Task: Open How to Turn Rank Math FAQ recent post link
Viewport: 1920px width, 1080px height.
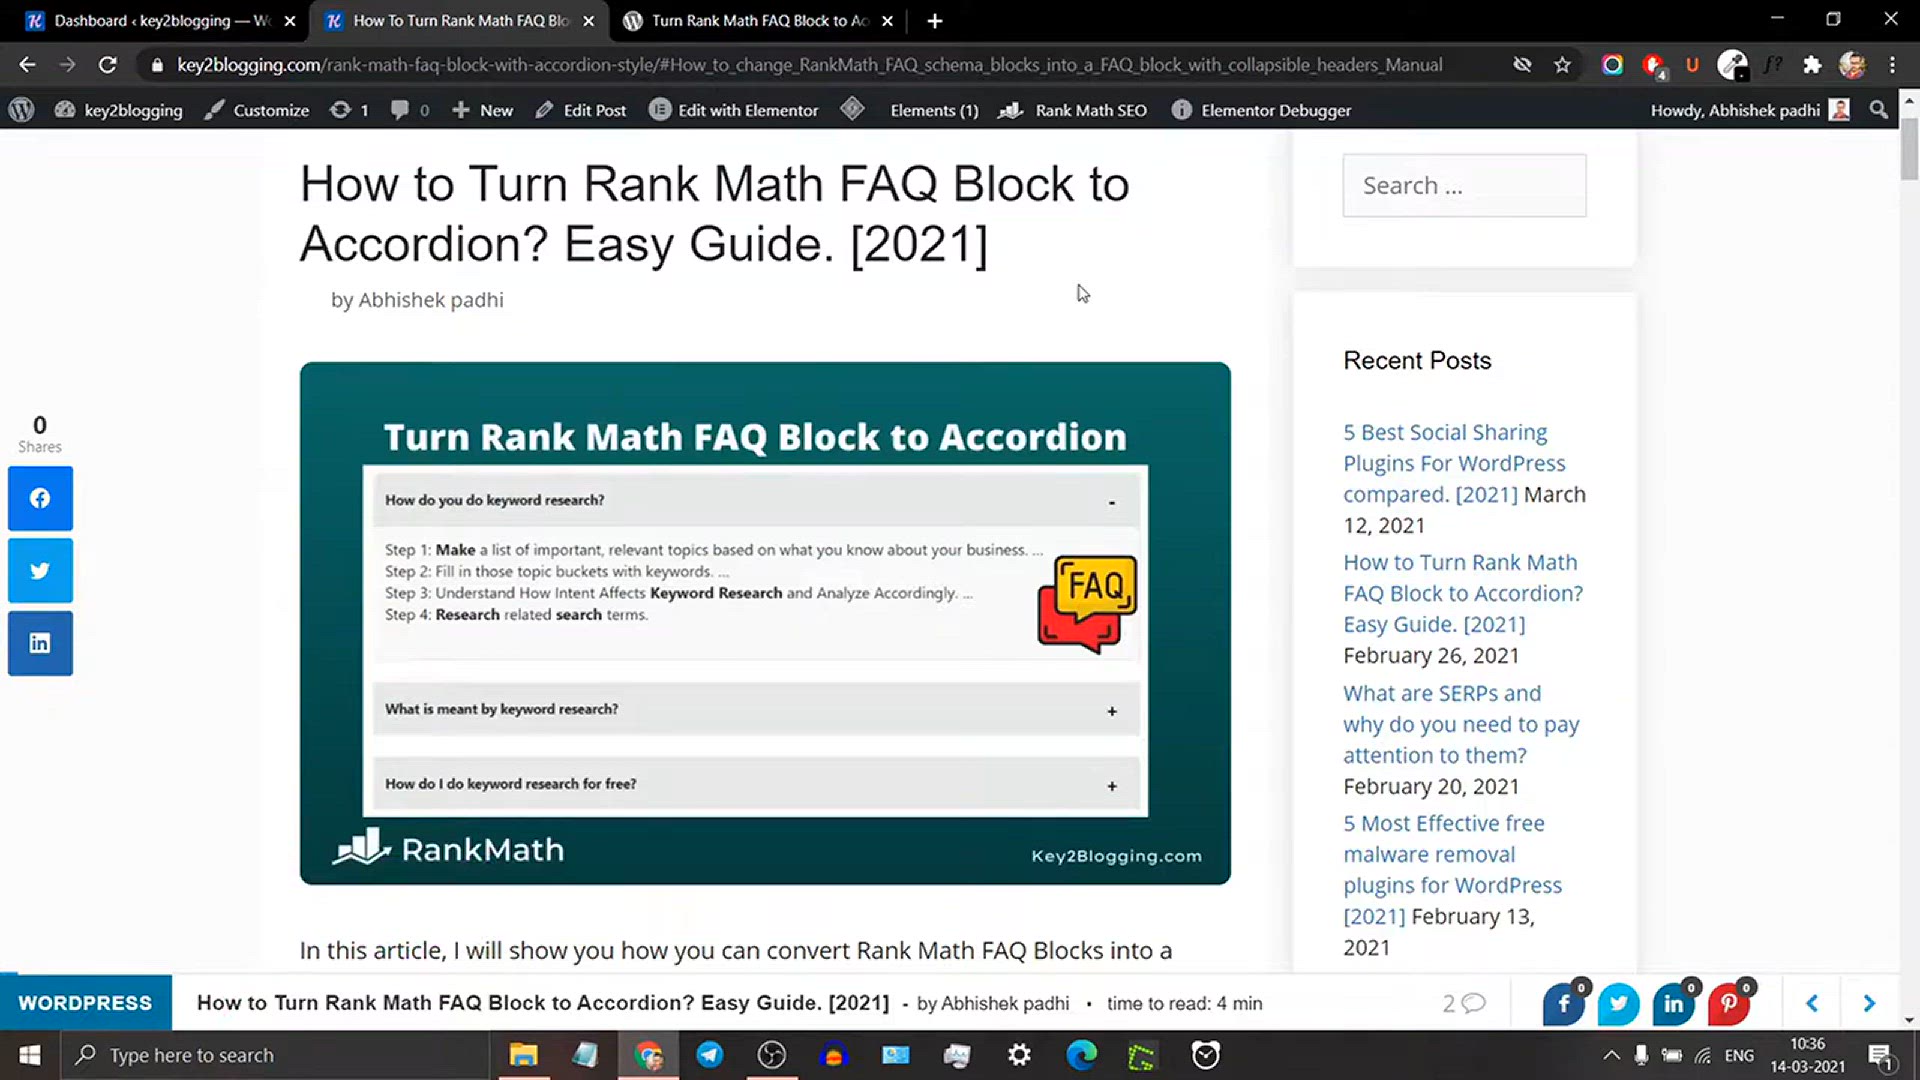Action: (1463, 593)
